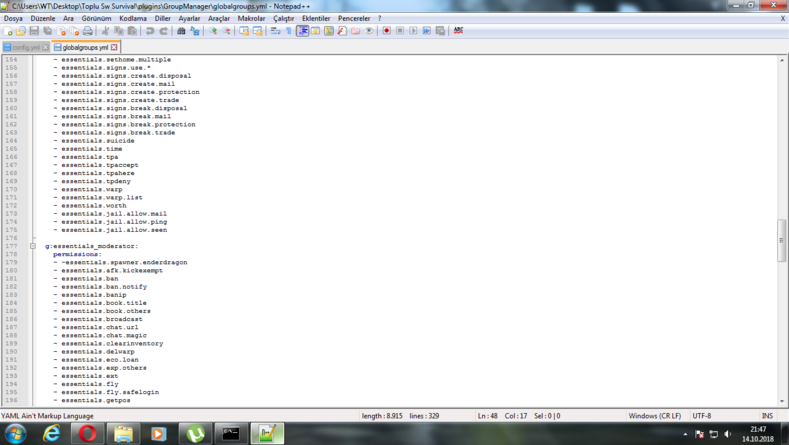Viewport: 789px width, 445px height.
Task: Toggle synchronize horizontal scrolling icon
Action: (x=258, y=31)
